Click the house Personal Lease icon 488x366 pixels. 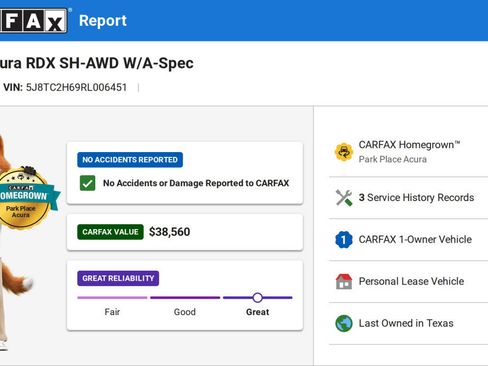point(344,281)
